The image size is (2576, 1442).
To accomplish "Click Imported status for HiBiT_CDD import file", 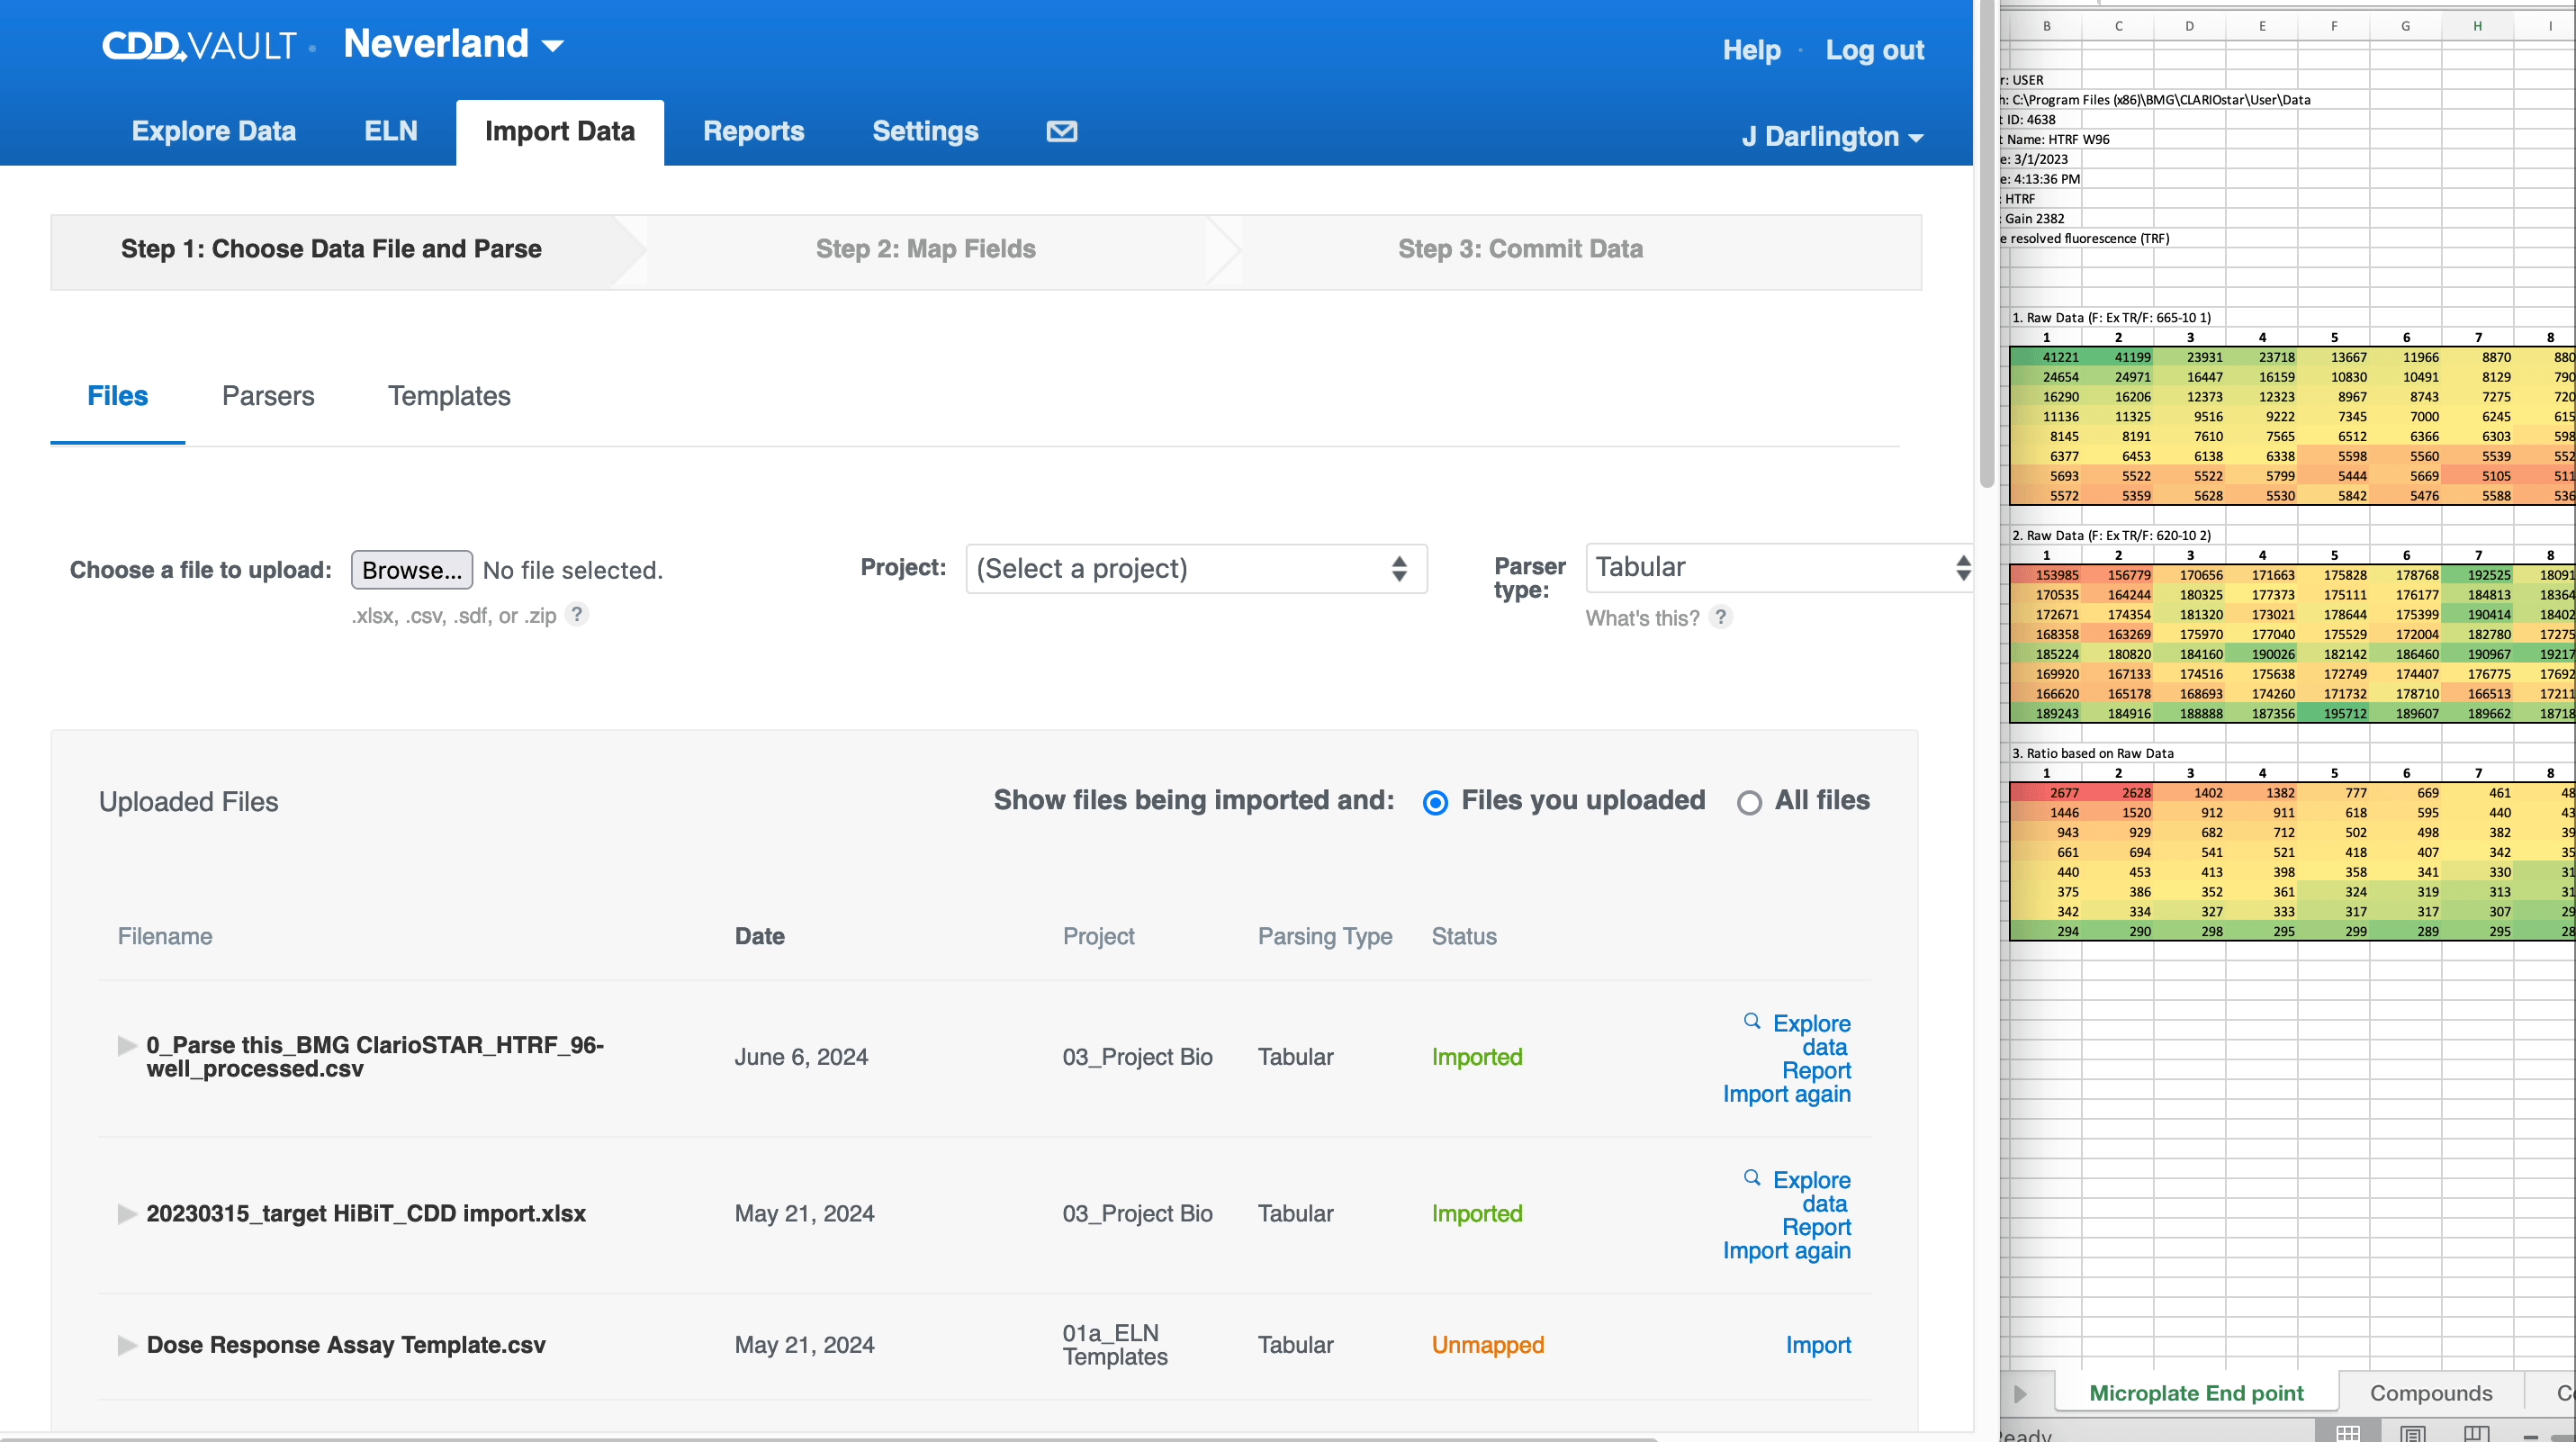I will [x=1476, y=1213].
